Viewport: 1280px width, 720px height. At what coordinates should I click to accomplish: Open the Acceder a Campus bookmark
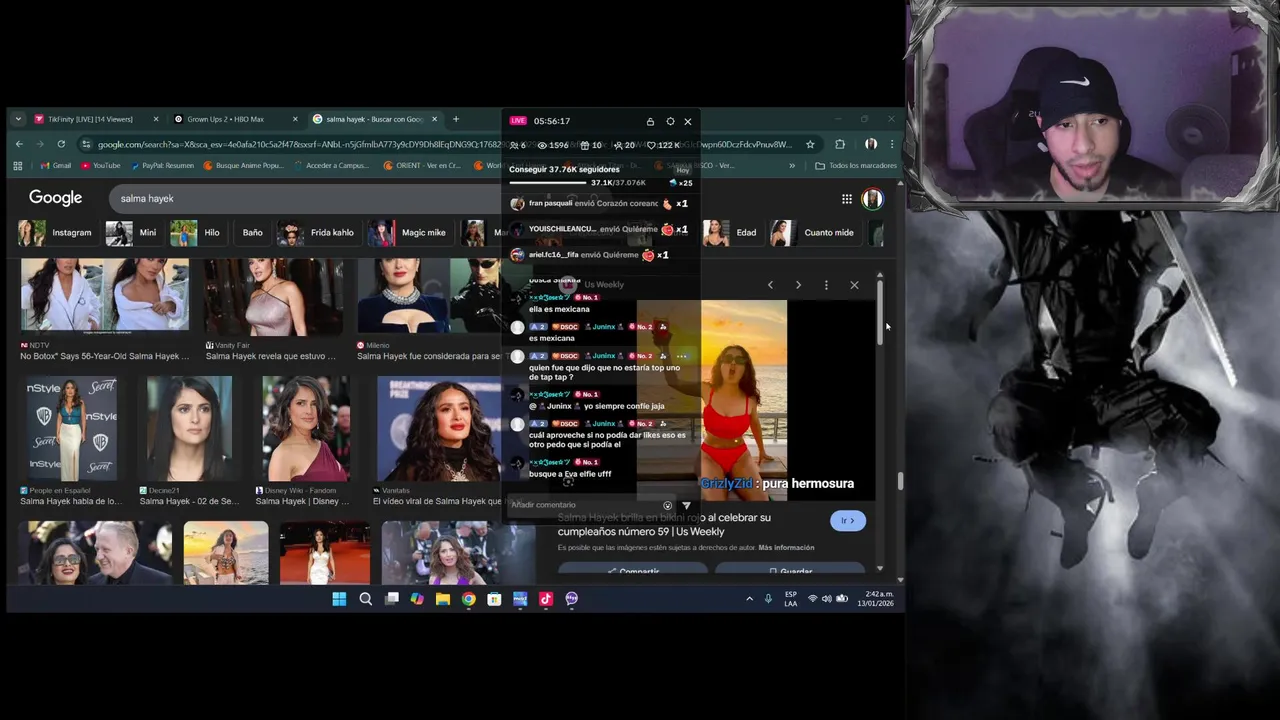coord(331,166)
